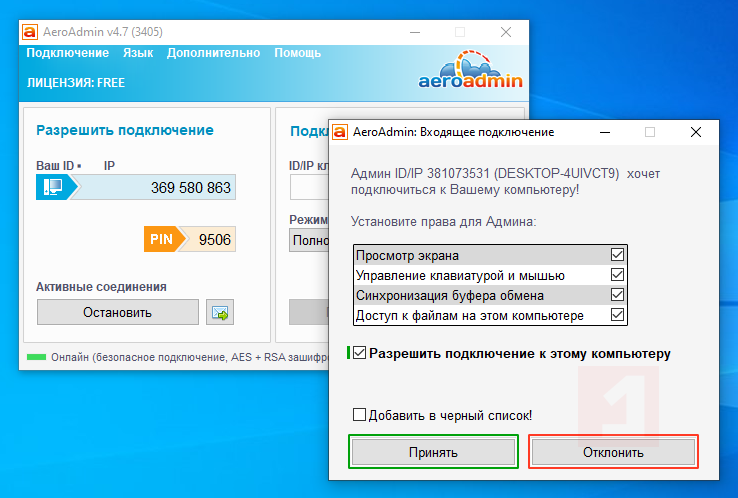The height and width of the screenshot is (498, 738).
Task: Click the Принять button
Action: coord(433,452)
